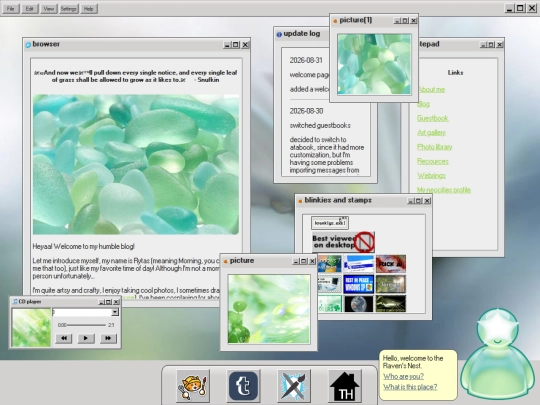Image resolution: width=540 pixels, height=405 pixels.
Task: Maximize the picture window
Action: pos(304,261)
